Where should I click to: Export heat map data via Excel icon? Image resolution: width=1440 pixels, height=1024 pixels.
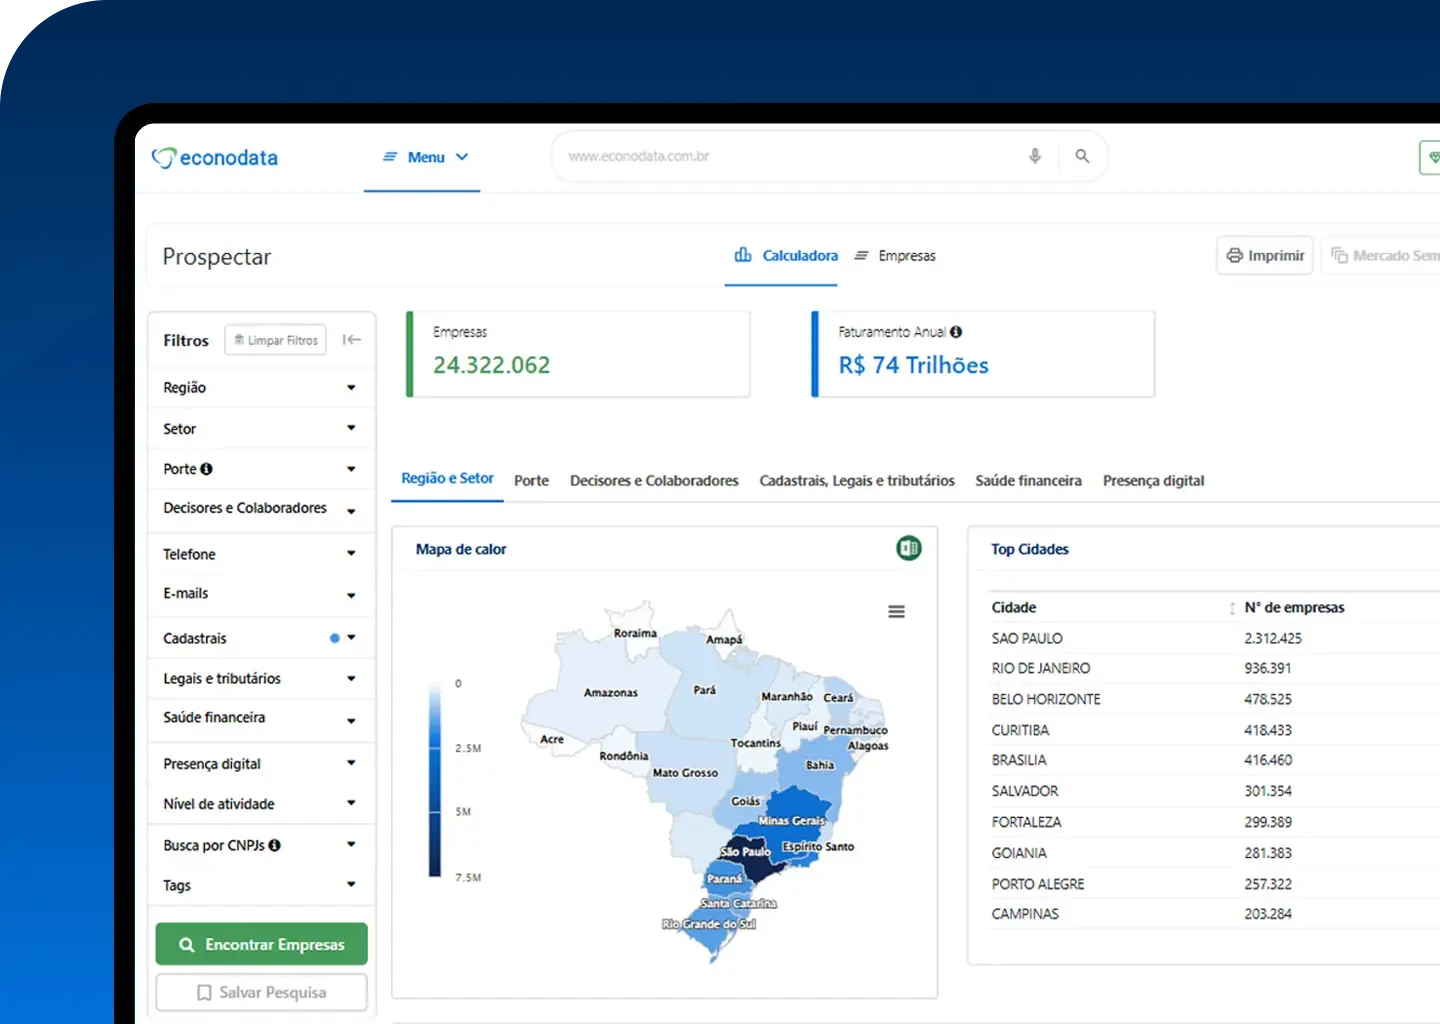point(908,548)
